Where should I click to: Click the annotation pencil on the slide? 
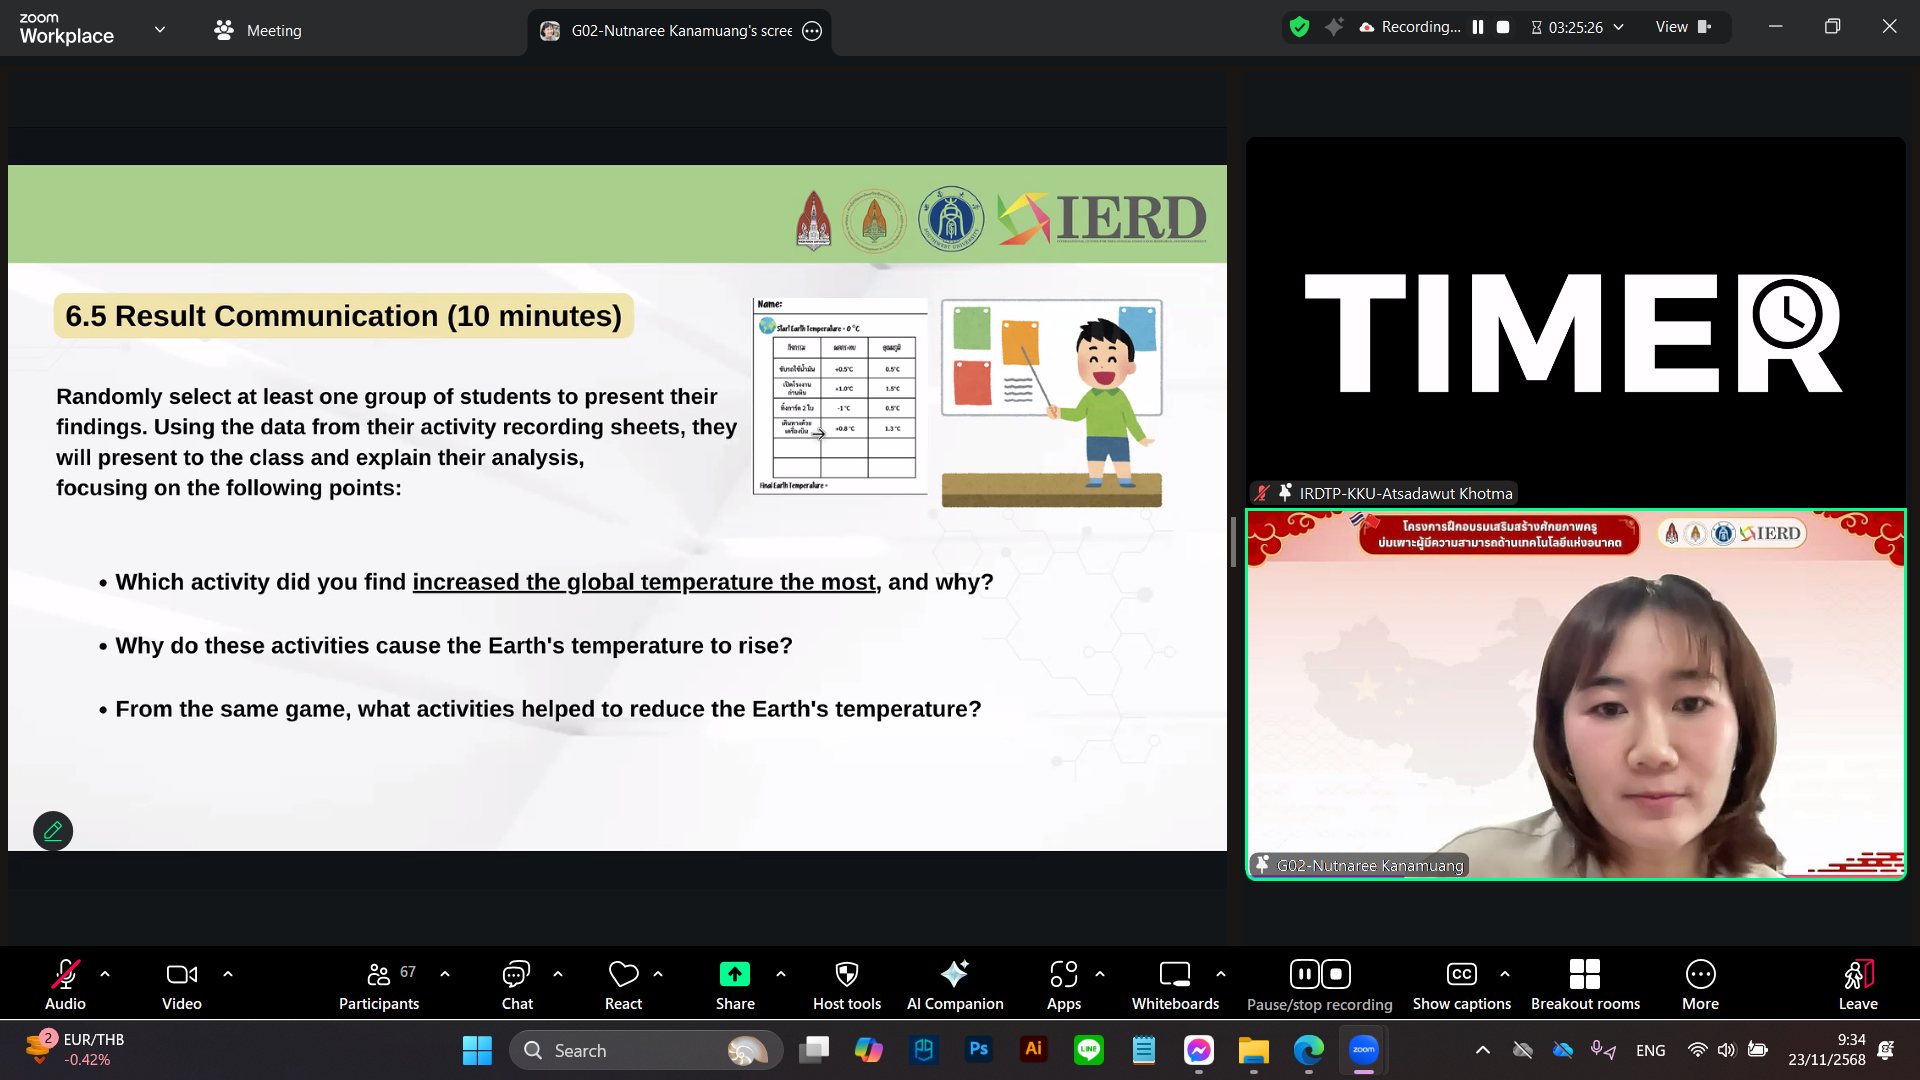pyautogui.click(x=53, y=831)
